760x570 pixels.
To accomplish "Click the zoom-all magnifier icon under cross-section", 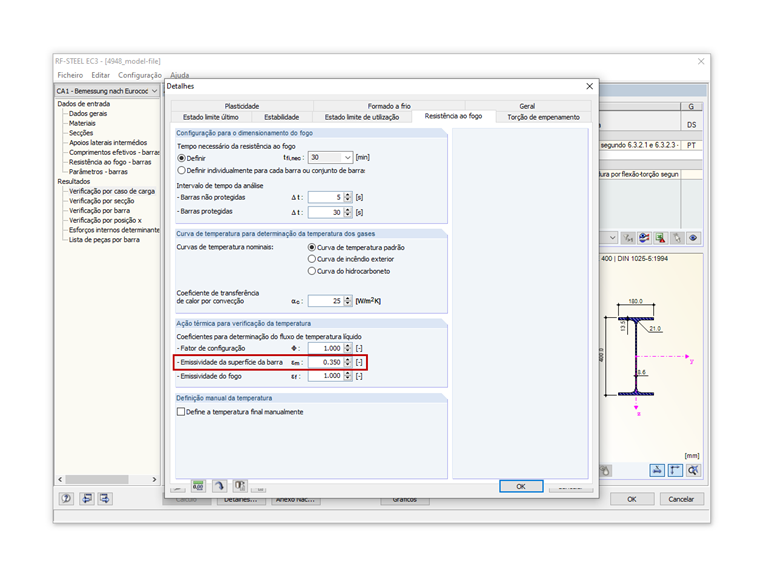I will (693, 470).
